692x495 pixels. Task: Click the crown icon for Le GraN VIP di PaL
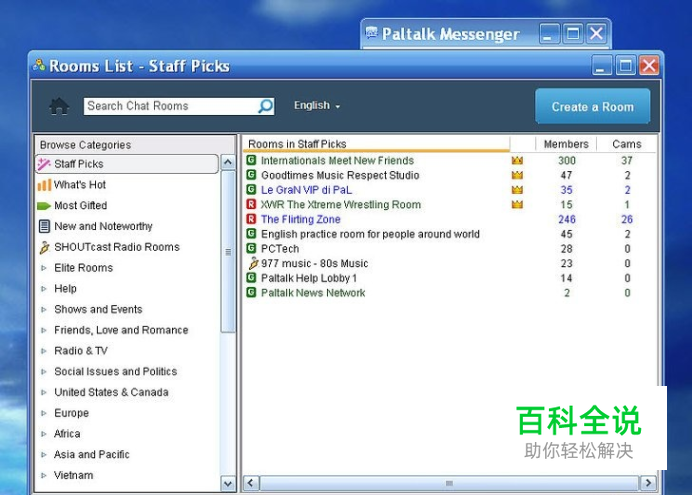click(517, 190)
